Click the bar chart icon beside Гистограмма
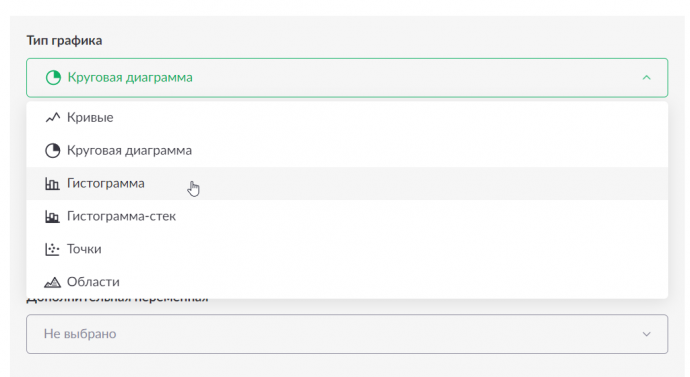The height and width of the screenshot is (377, 690). (x=52, y=183)
